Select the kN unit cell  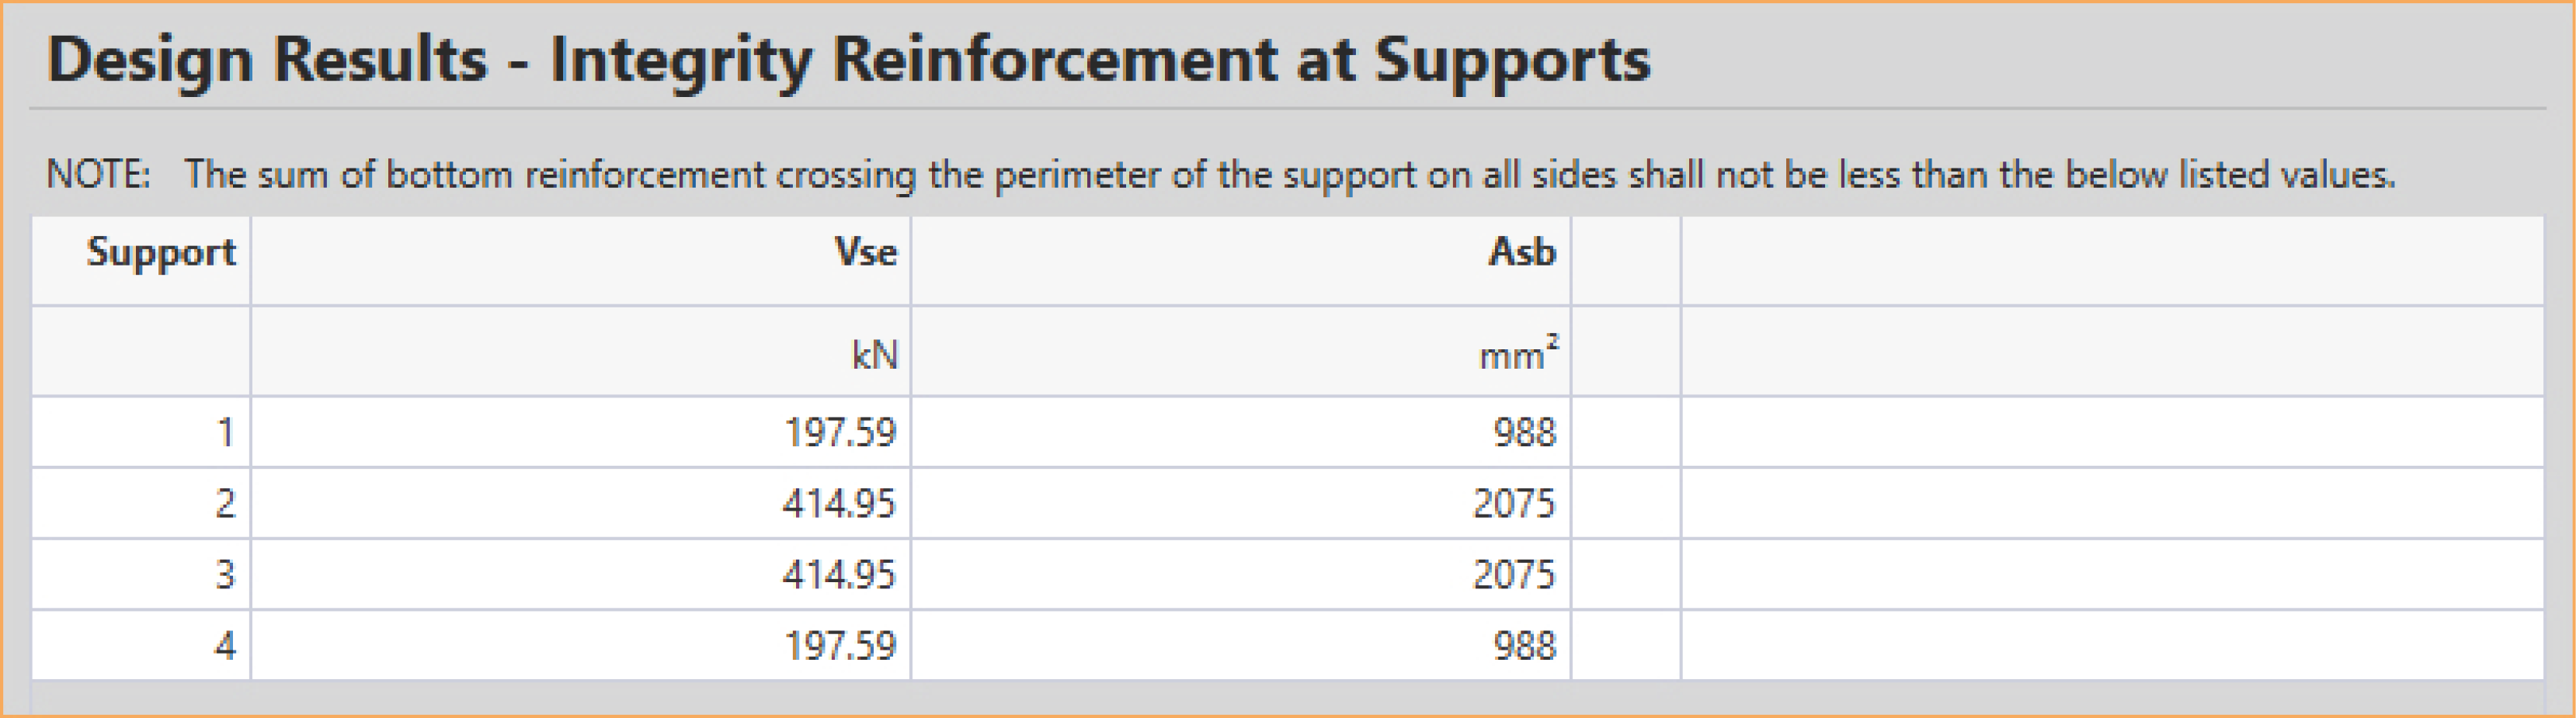(581, 351)
